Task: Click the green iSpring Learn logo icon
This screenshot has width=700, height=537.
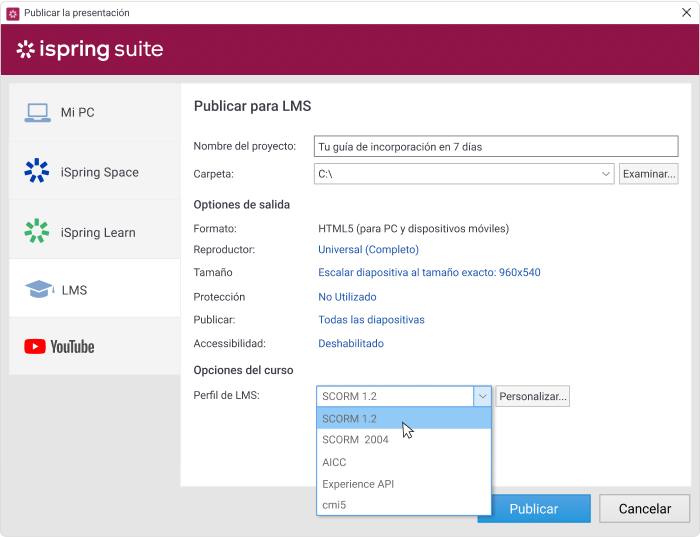Action: tap(37, 231)
